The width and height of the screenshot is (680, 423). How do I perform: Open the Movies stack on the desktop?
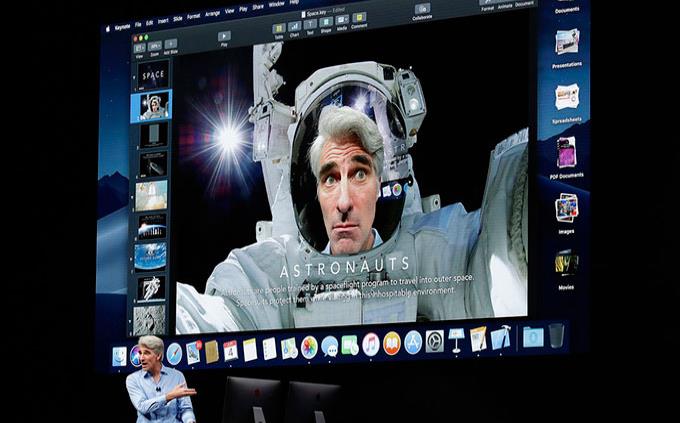[566, 263]
